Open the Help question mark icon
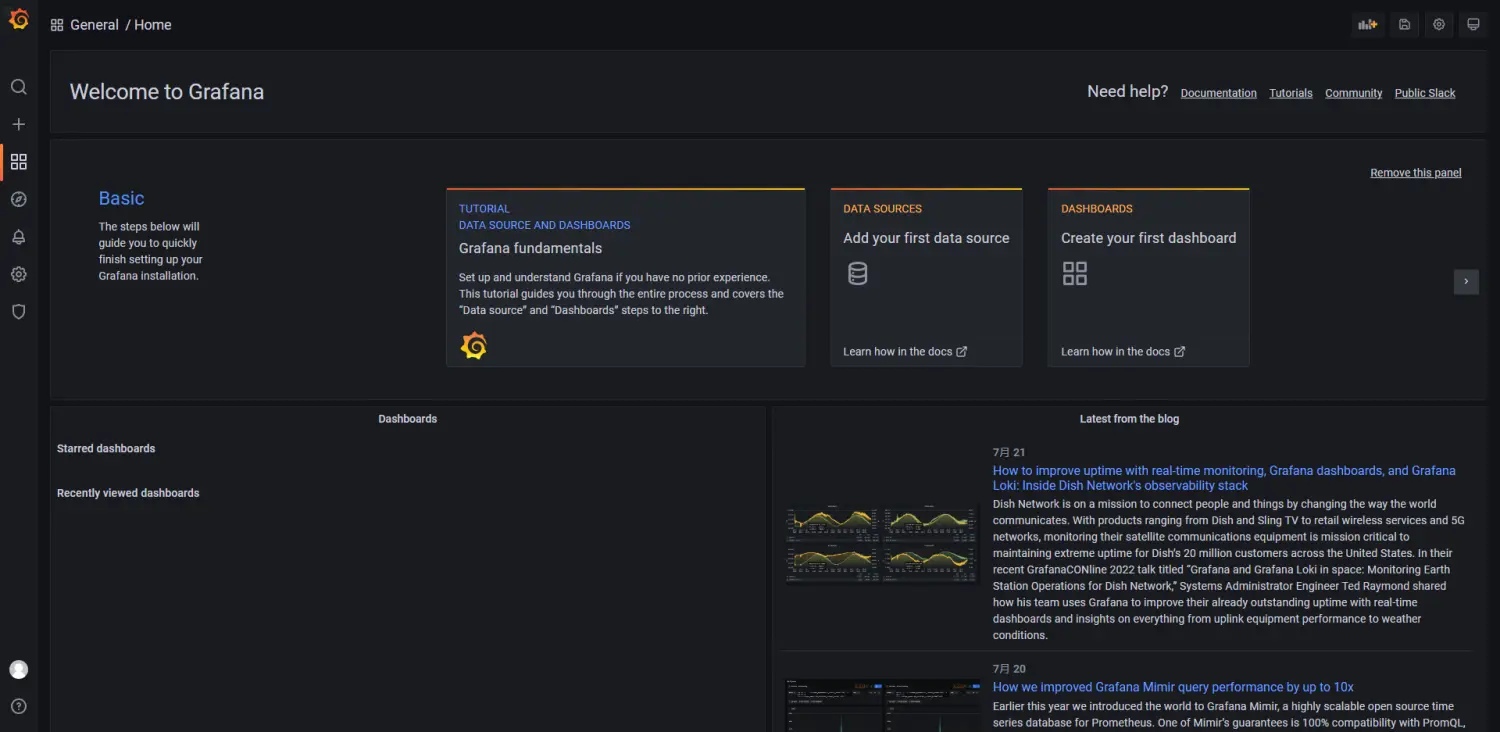The width and height of the screenshot is (1500, 732). tap(18, 705)
